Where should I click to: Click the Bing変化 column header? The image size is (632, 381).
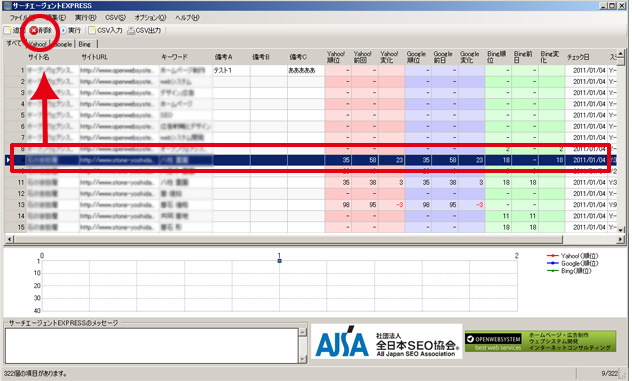tap(551, 57)
